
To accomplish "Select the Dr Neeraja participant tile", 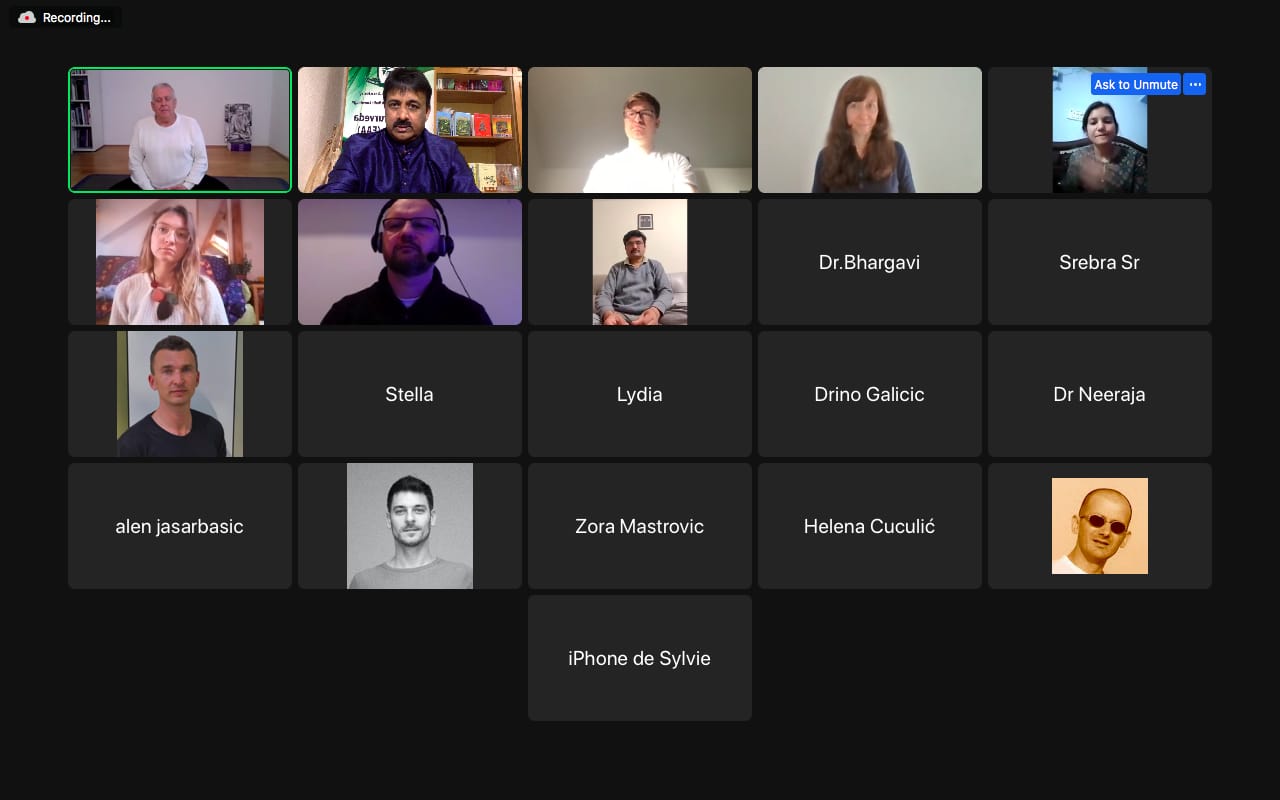I will [x=1100, y=394].
